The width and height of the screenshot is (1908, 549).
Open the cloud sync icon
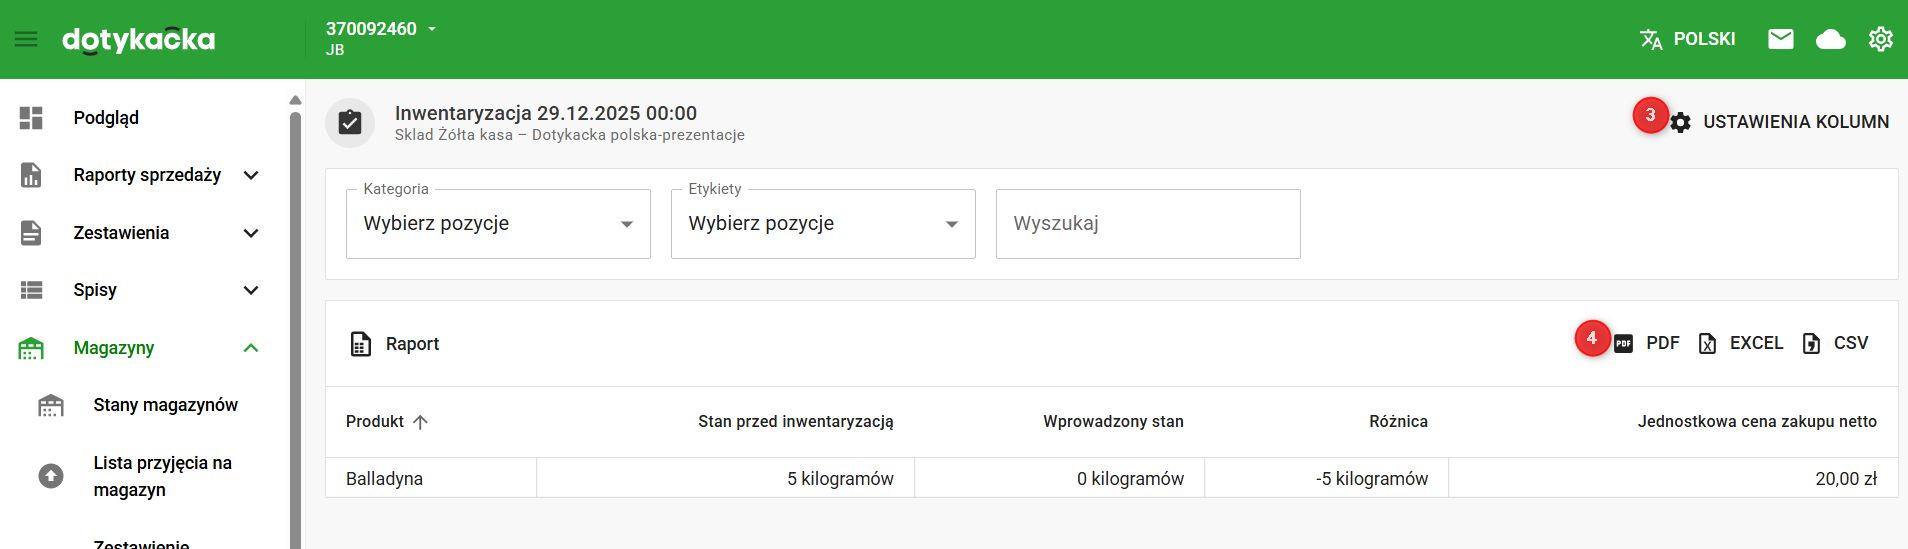[1830, 39]
